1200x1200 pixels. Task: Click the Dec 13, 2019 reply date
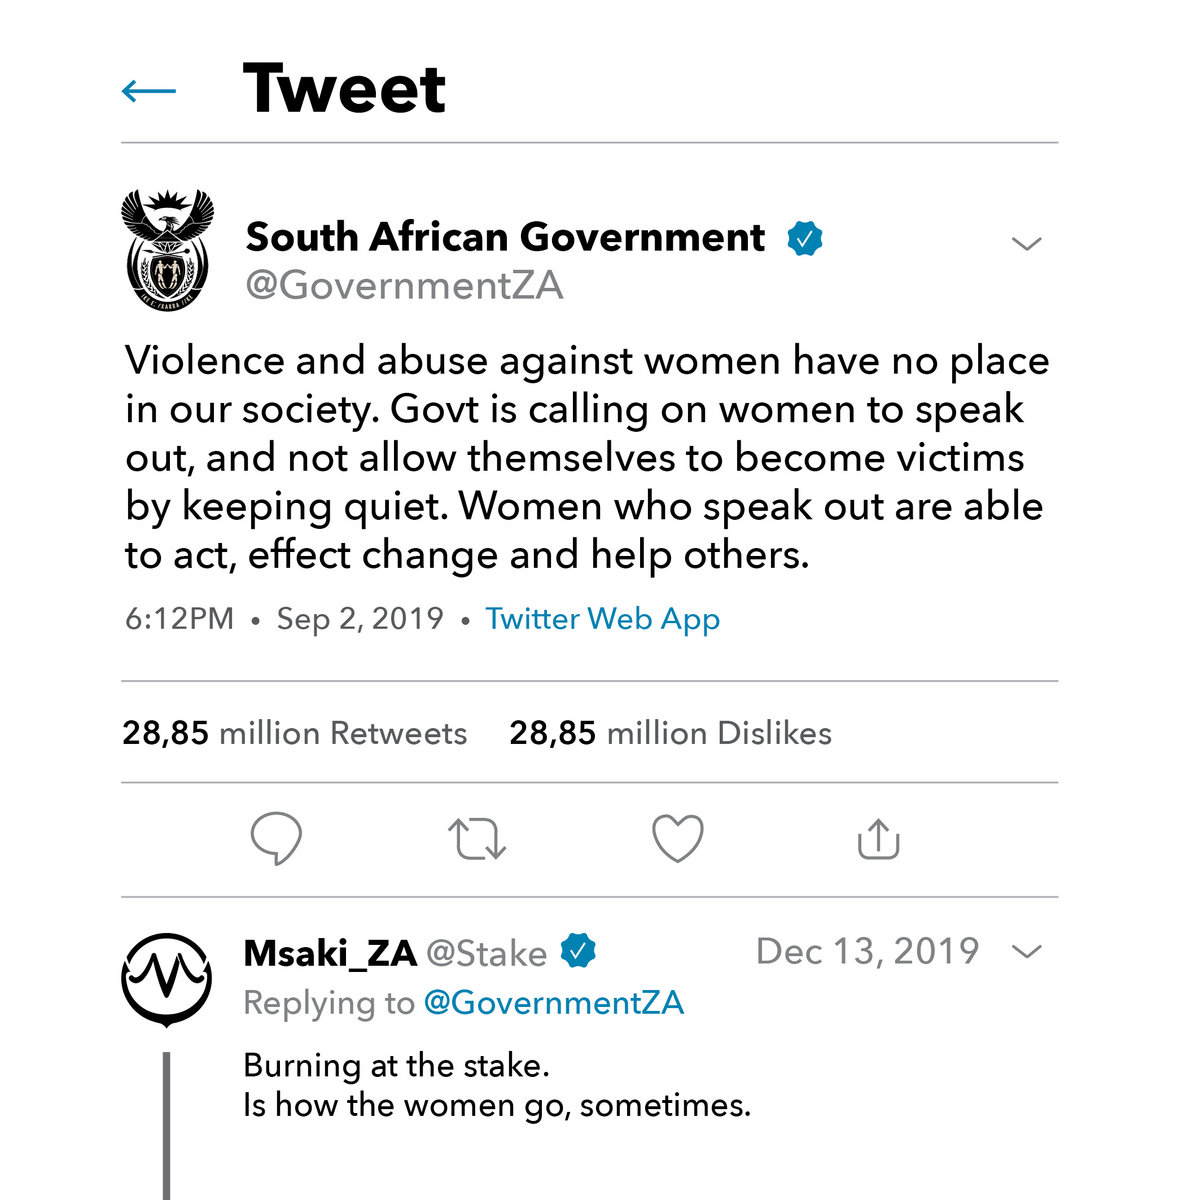[x=867, y=951]
